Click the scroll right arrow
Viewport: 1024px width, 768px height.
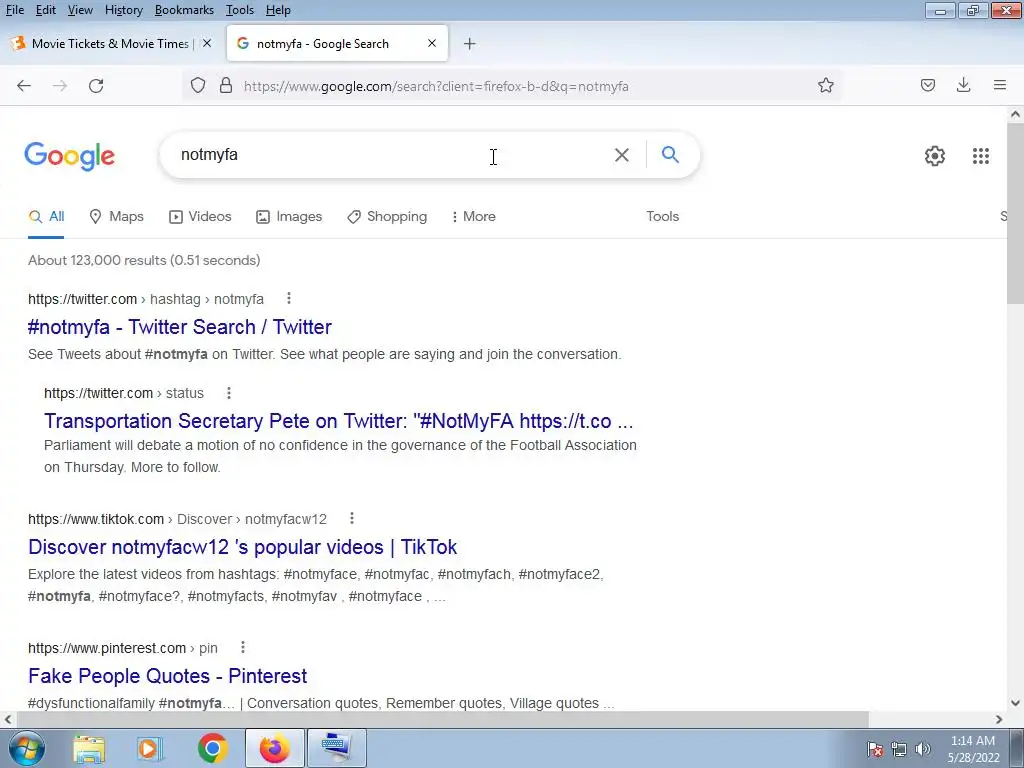[x=999, y=719]
